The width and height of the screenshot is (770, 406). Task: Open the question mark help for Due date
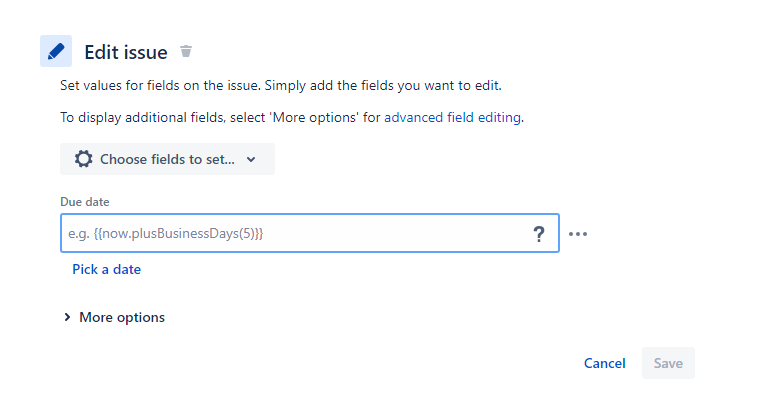(539, 234)
